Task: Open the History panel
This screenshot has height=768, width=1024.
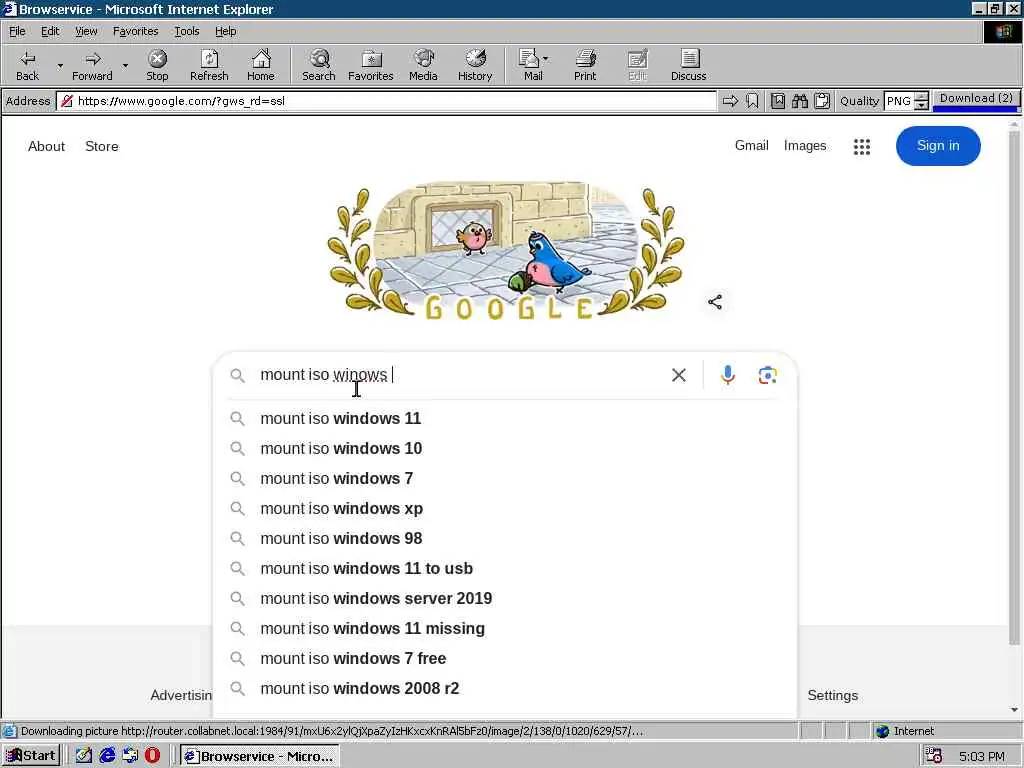Action: point(475,65)
